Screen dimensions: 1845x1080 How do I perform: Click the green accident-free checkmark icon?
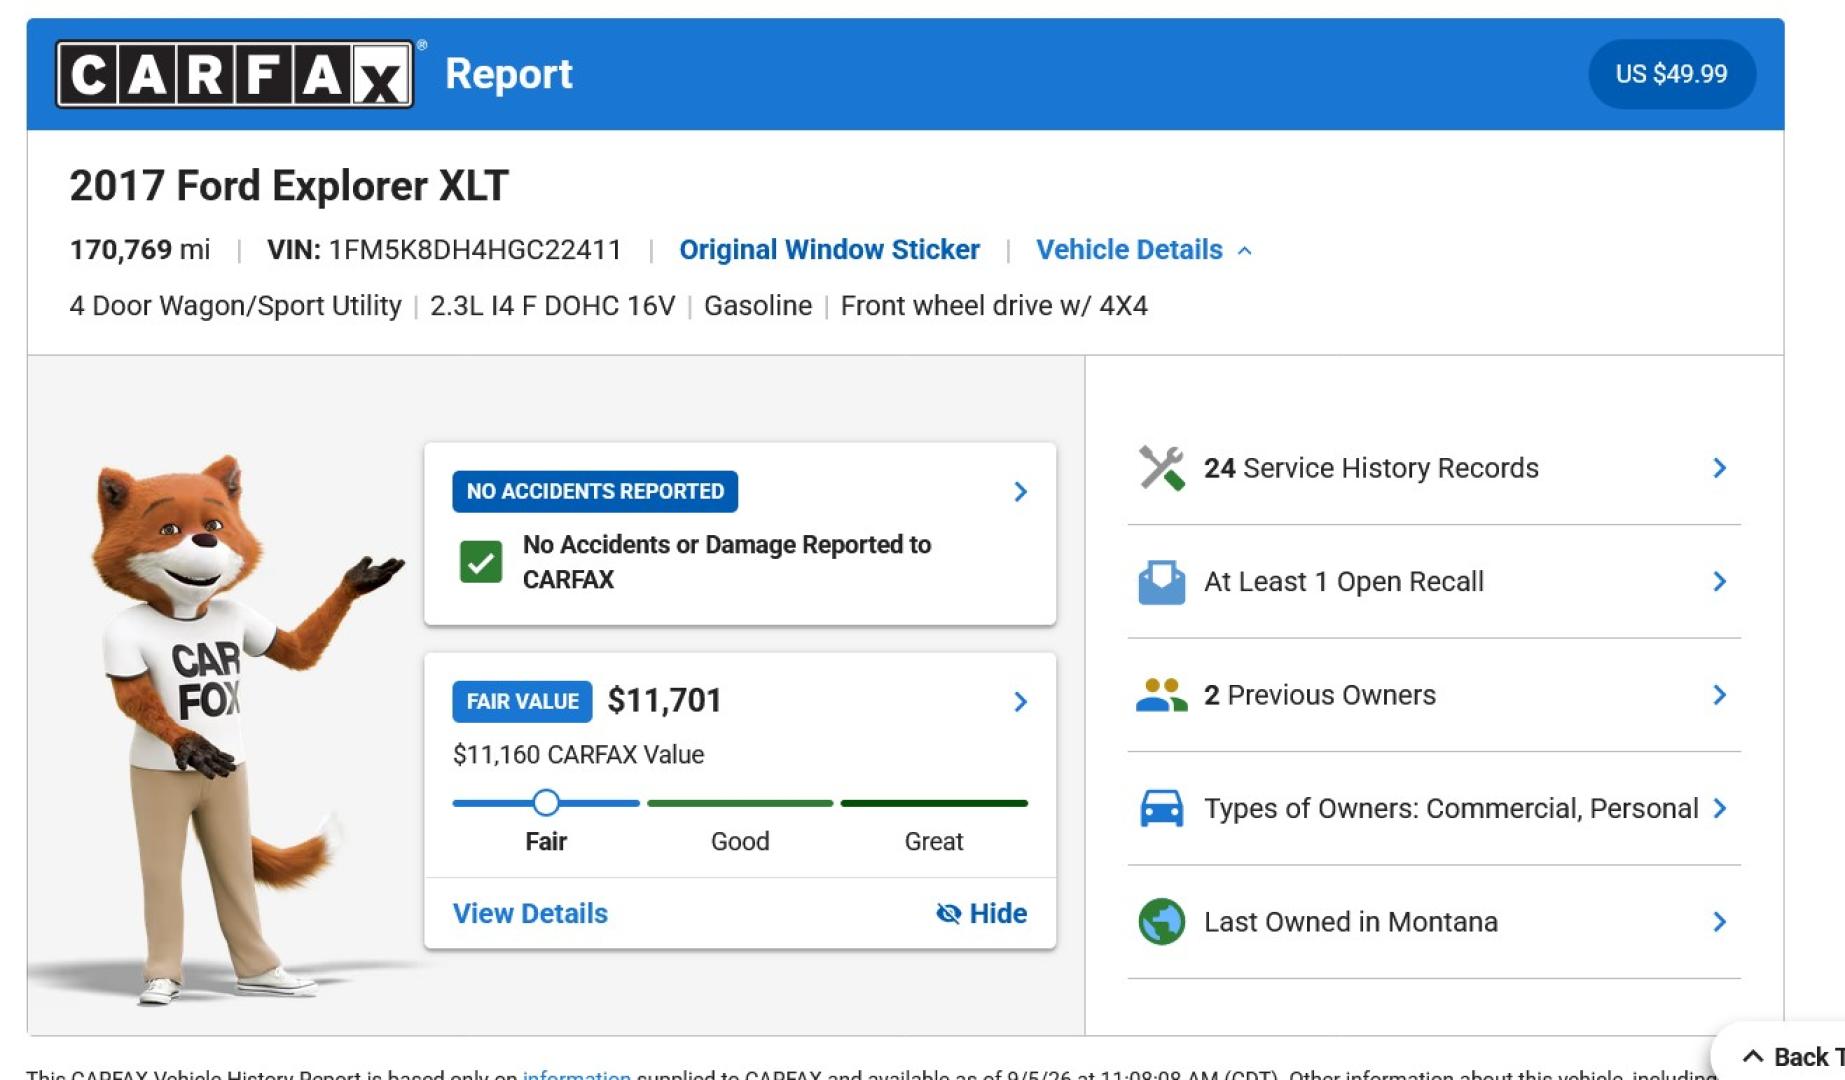click(x=481, y=562)
